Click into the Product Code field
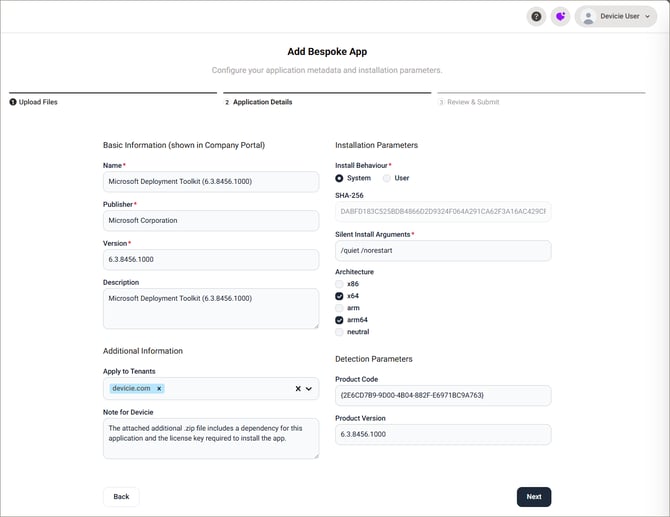The image size is (670, 517). point(443,395)
